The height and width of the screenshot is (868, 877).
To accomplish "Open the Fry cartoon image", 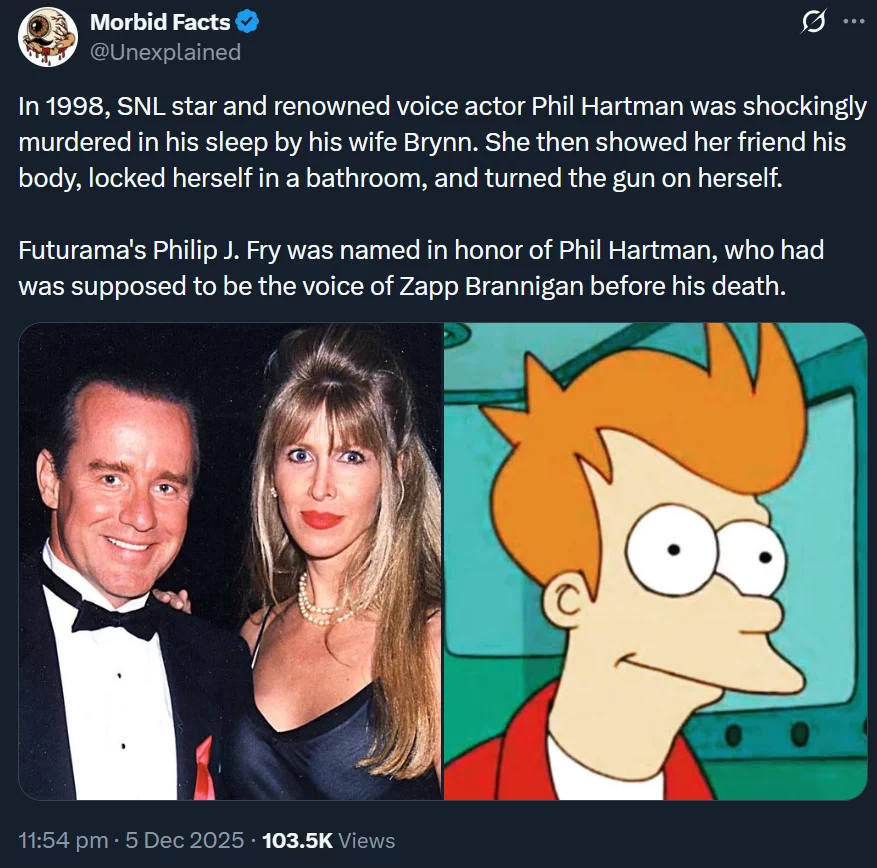I will [655, 560].
